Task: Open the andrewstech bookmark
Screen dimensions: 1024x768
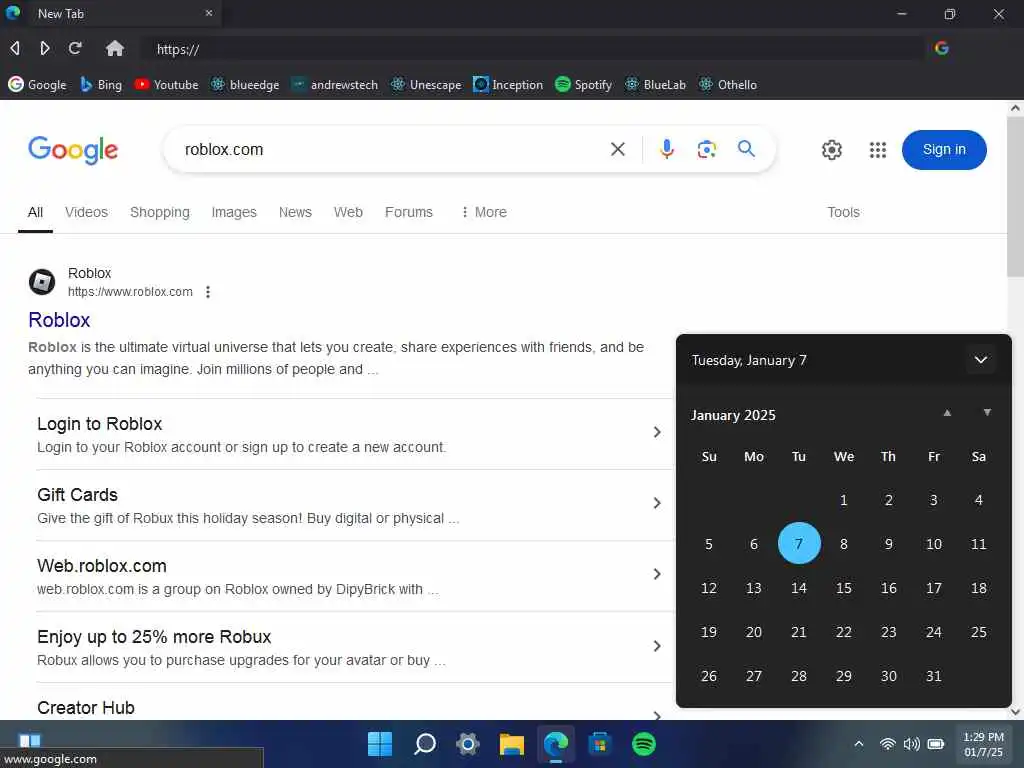Action: [334, 84]
